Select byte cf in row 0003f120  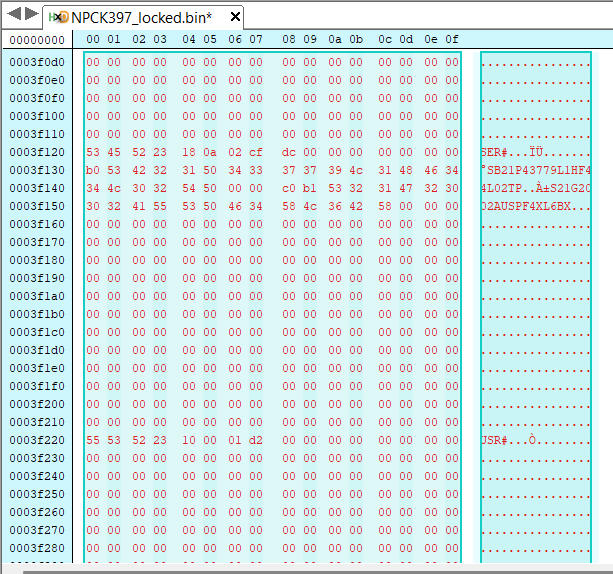256,152
